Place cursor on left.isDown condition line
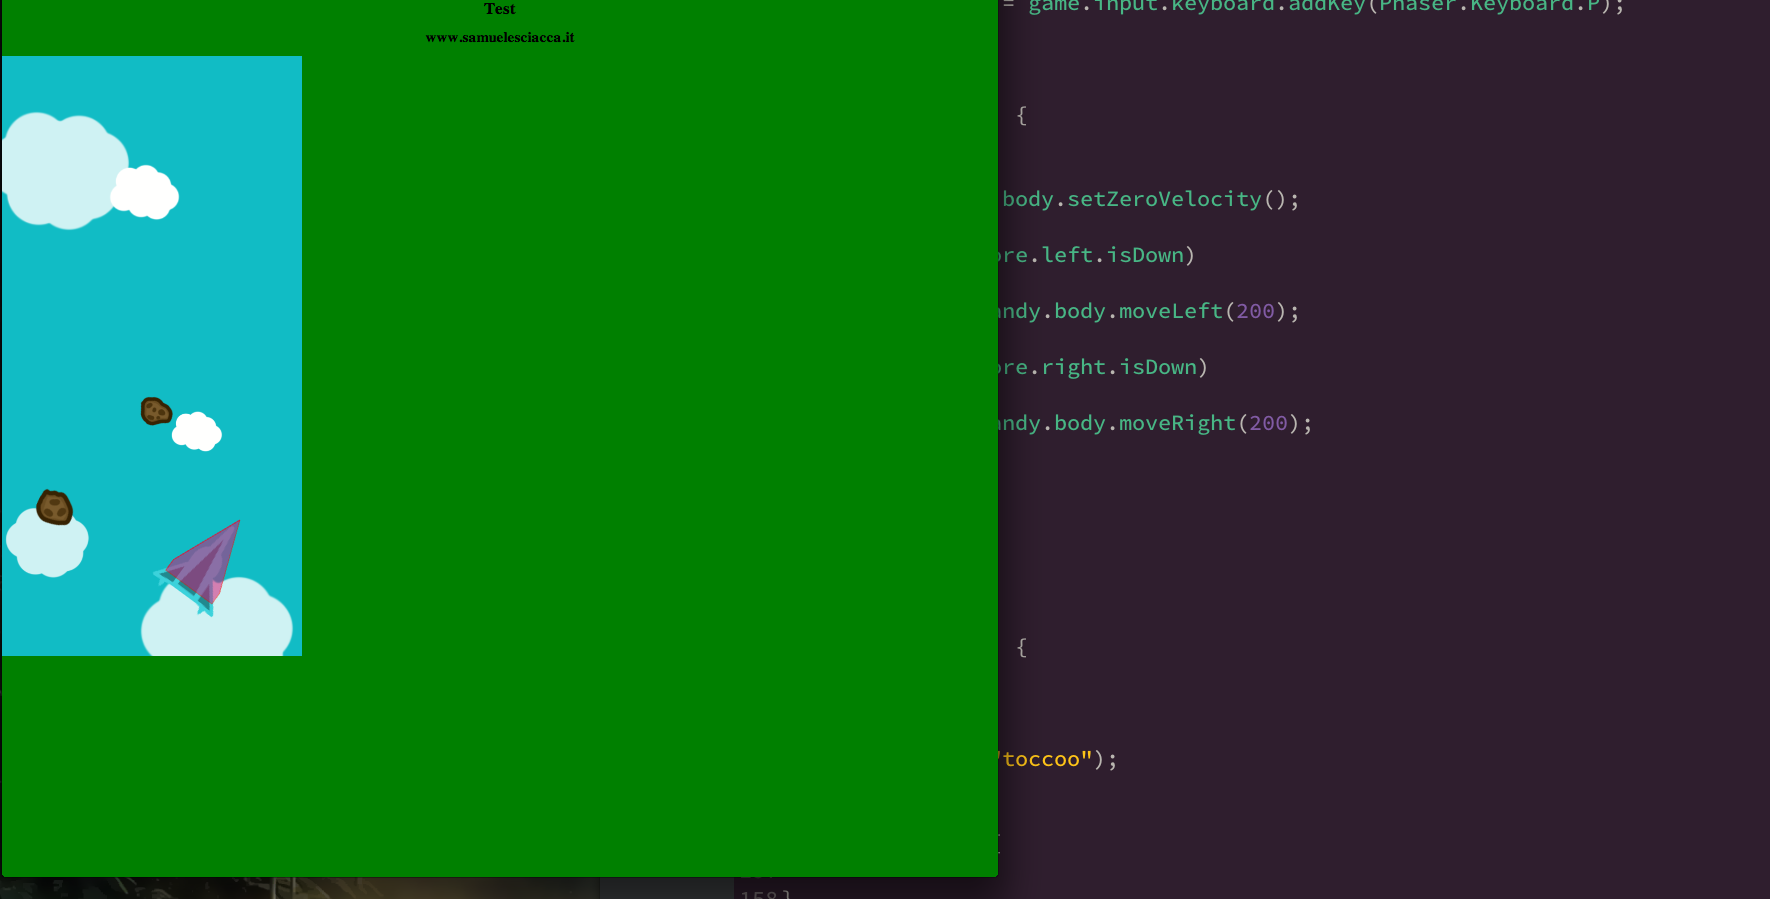 pyautogui.click(x=1097, y=255)
